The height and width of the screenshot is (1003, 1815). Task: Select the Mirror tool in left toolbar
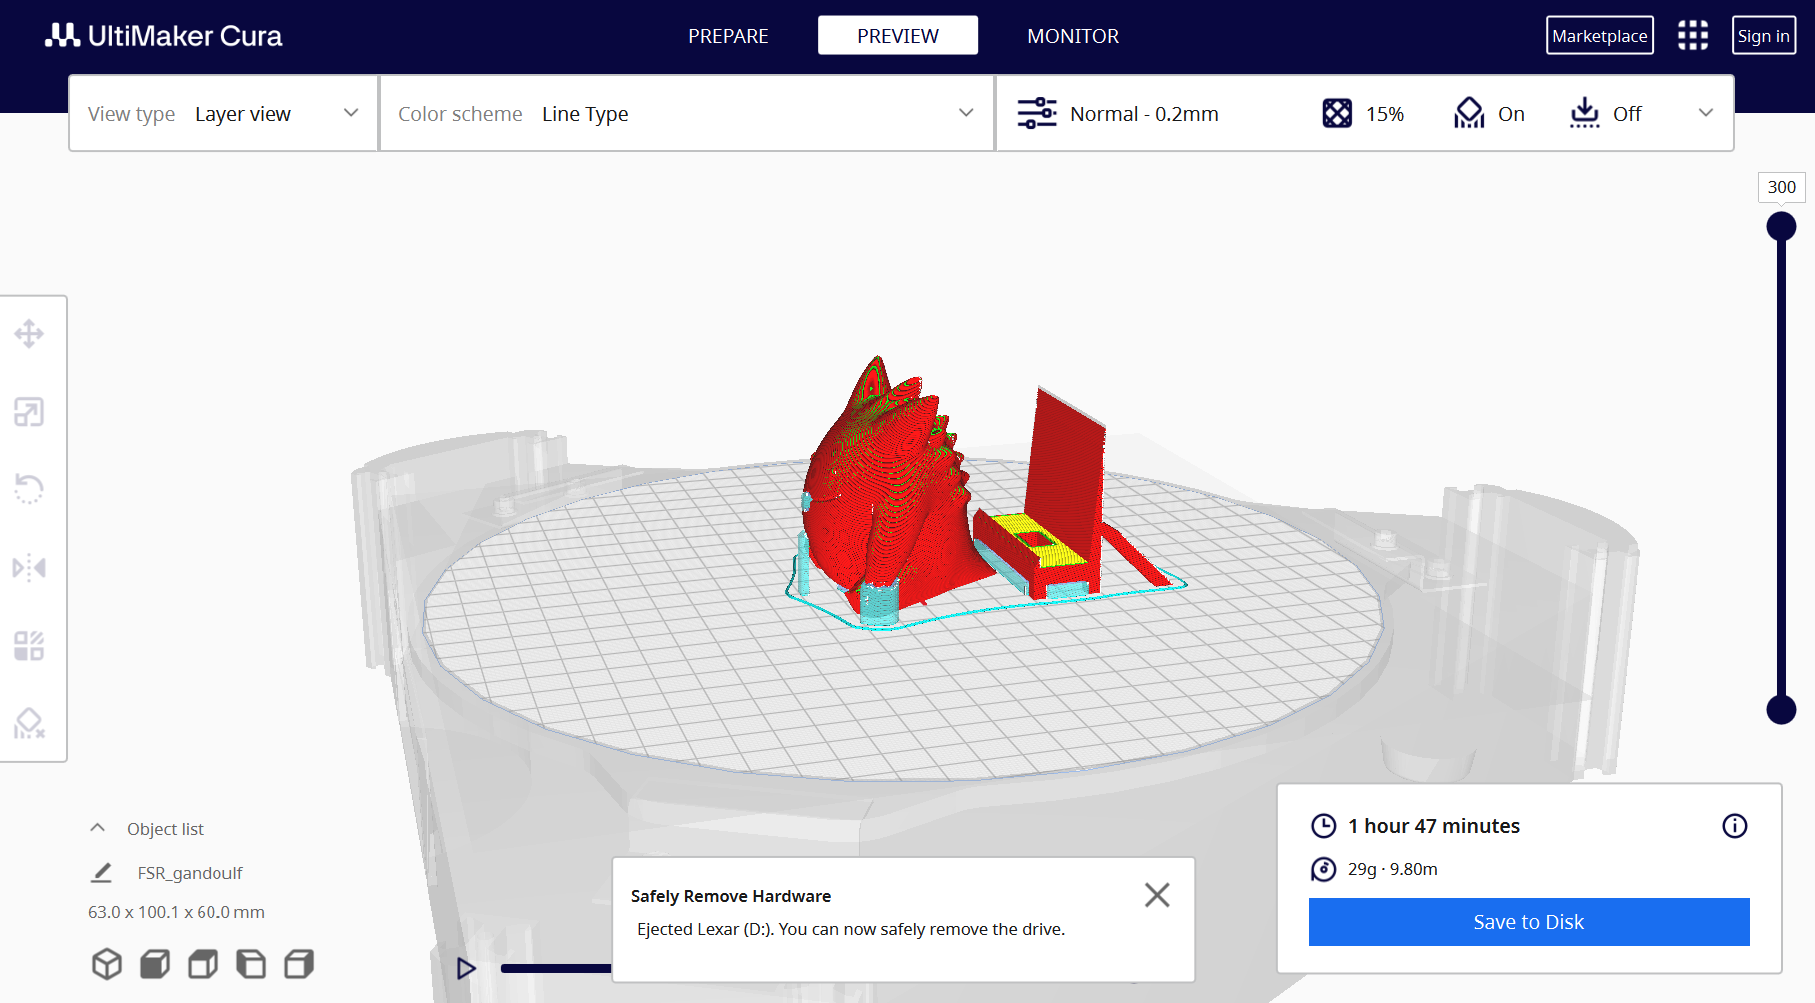click(x=29, y=568)
